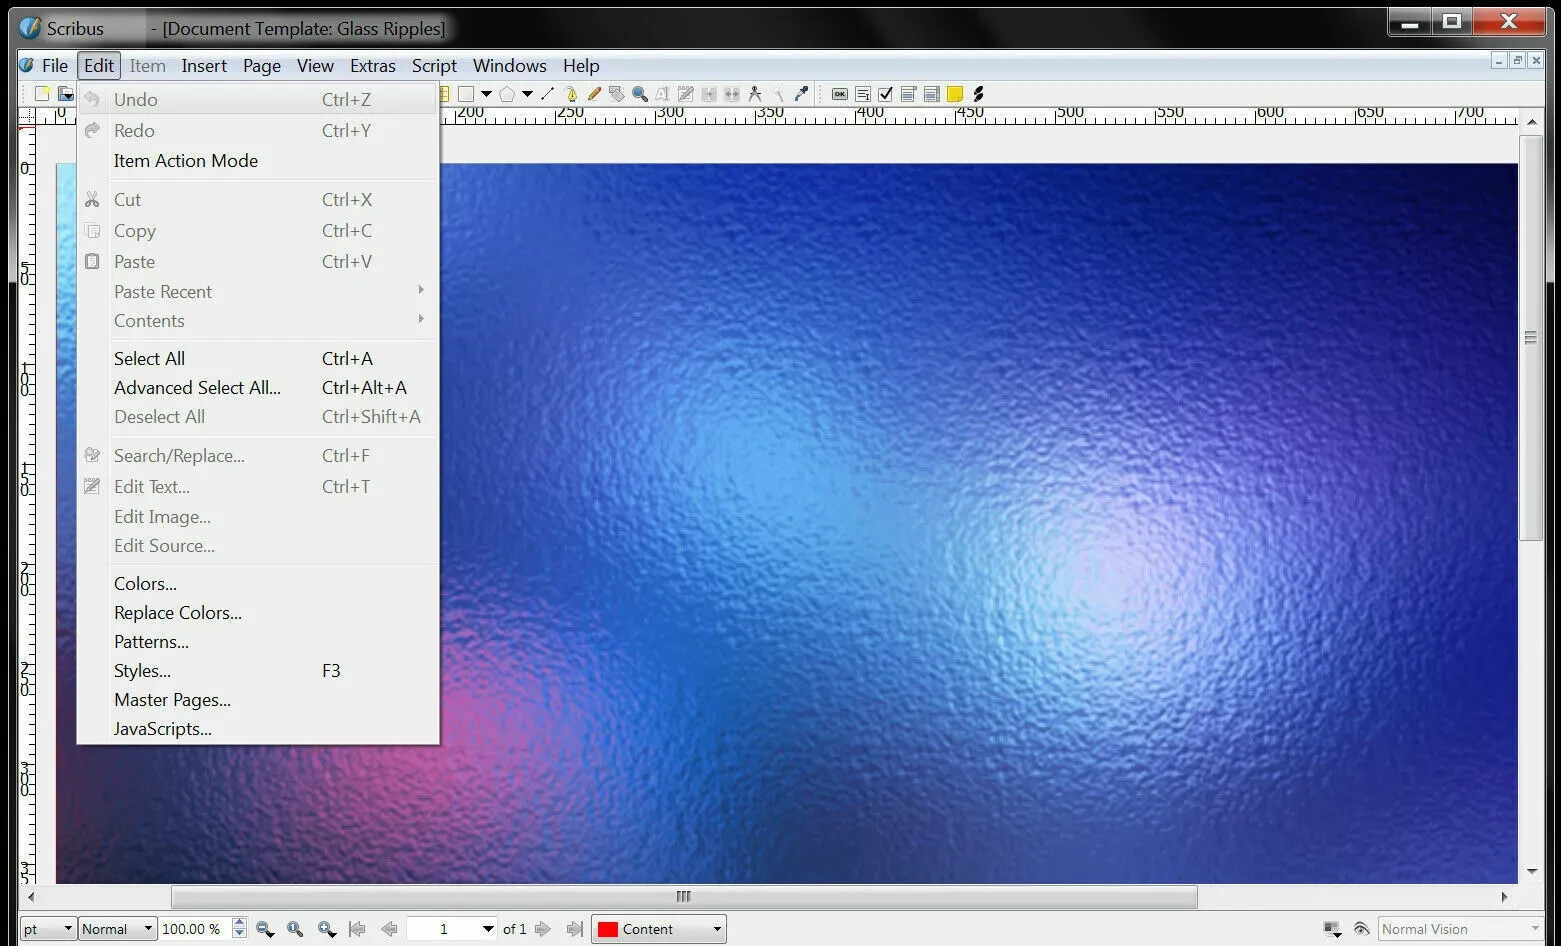Go to the first page arrow
Viewport: 1561px width, 946px height.
pyautogui.click(x=357, y=929)
